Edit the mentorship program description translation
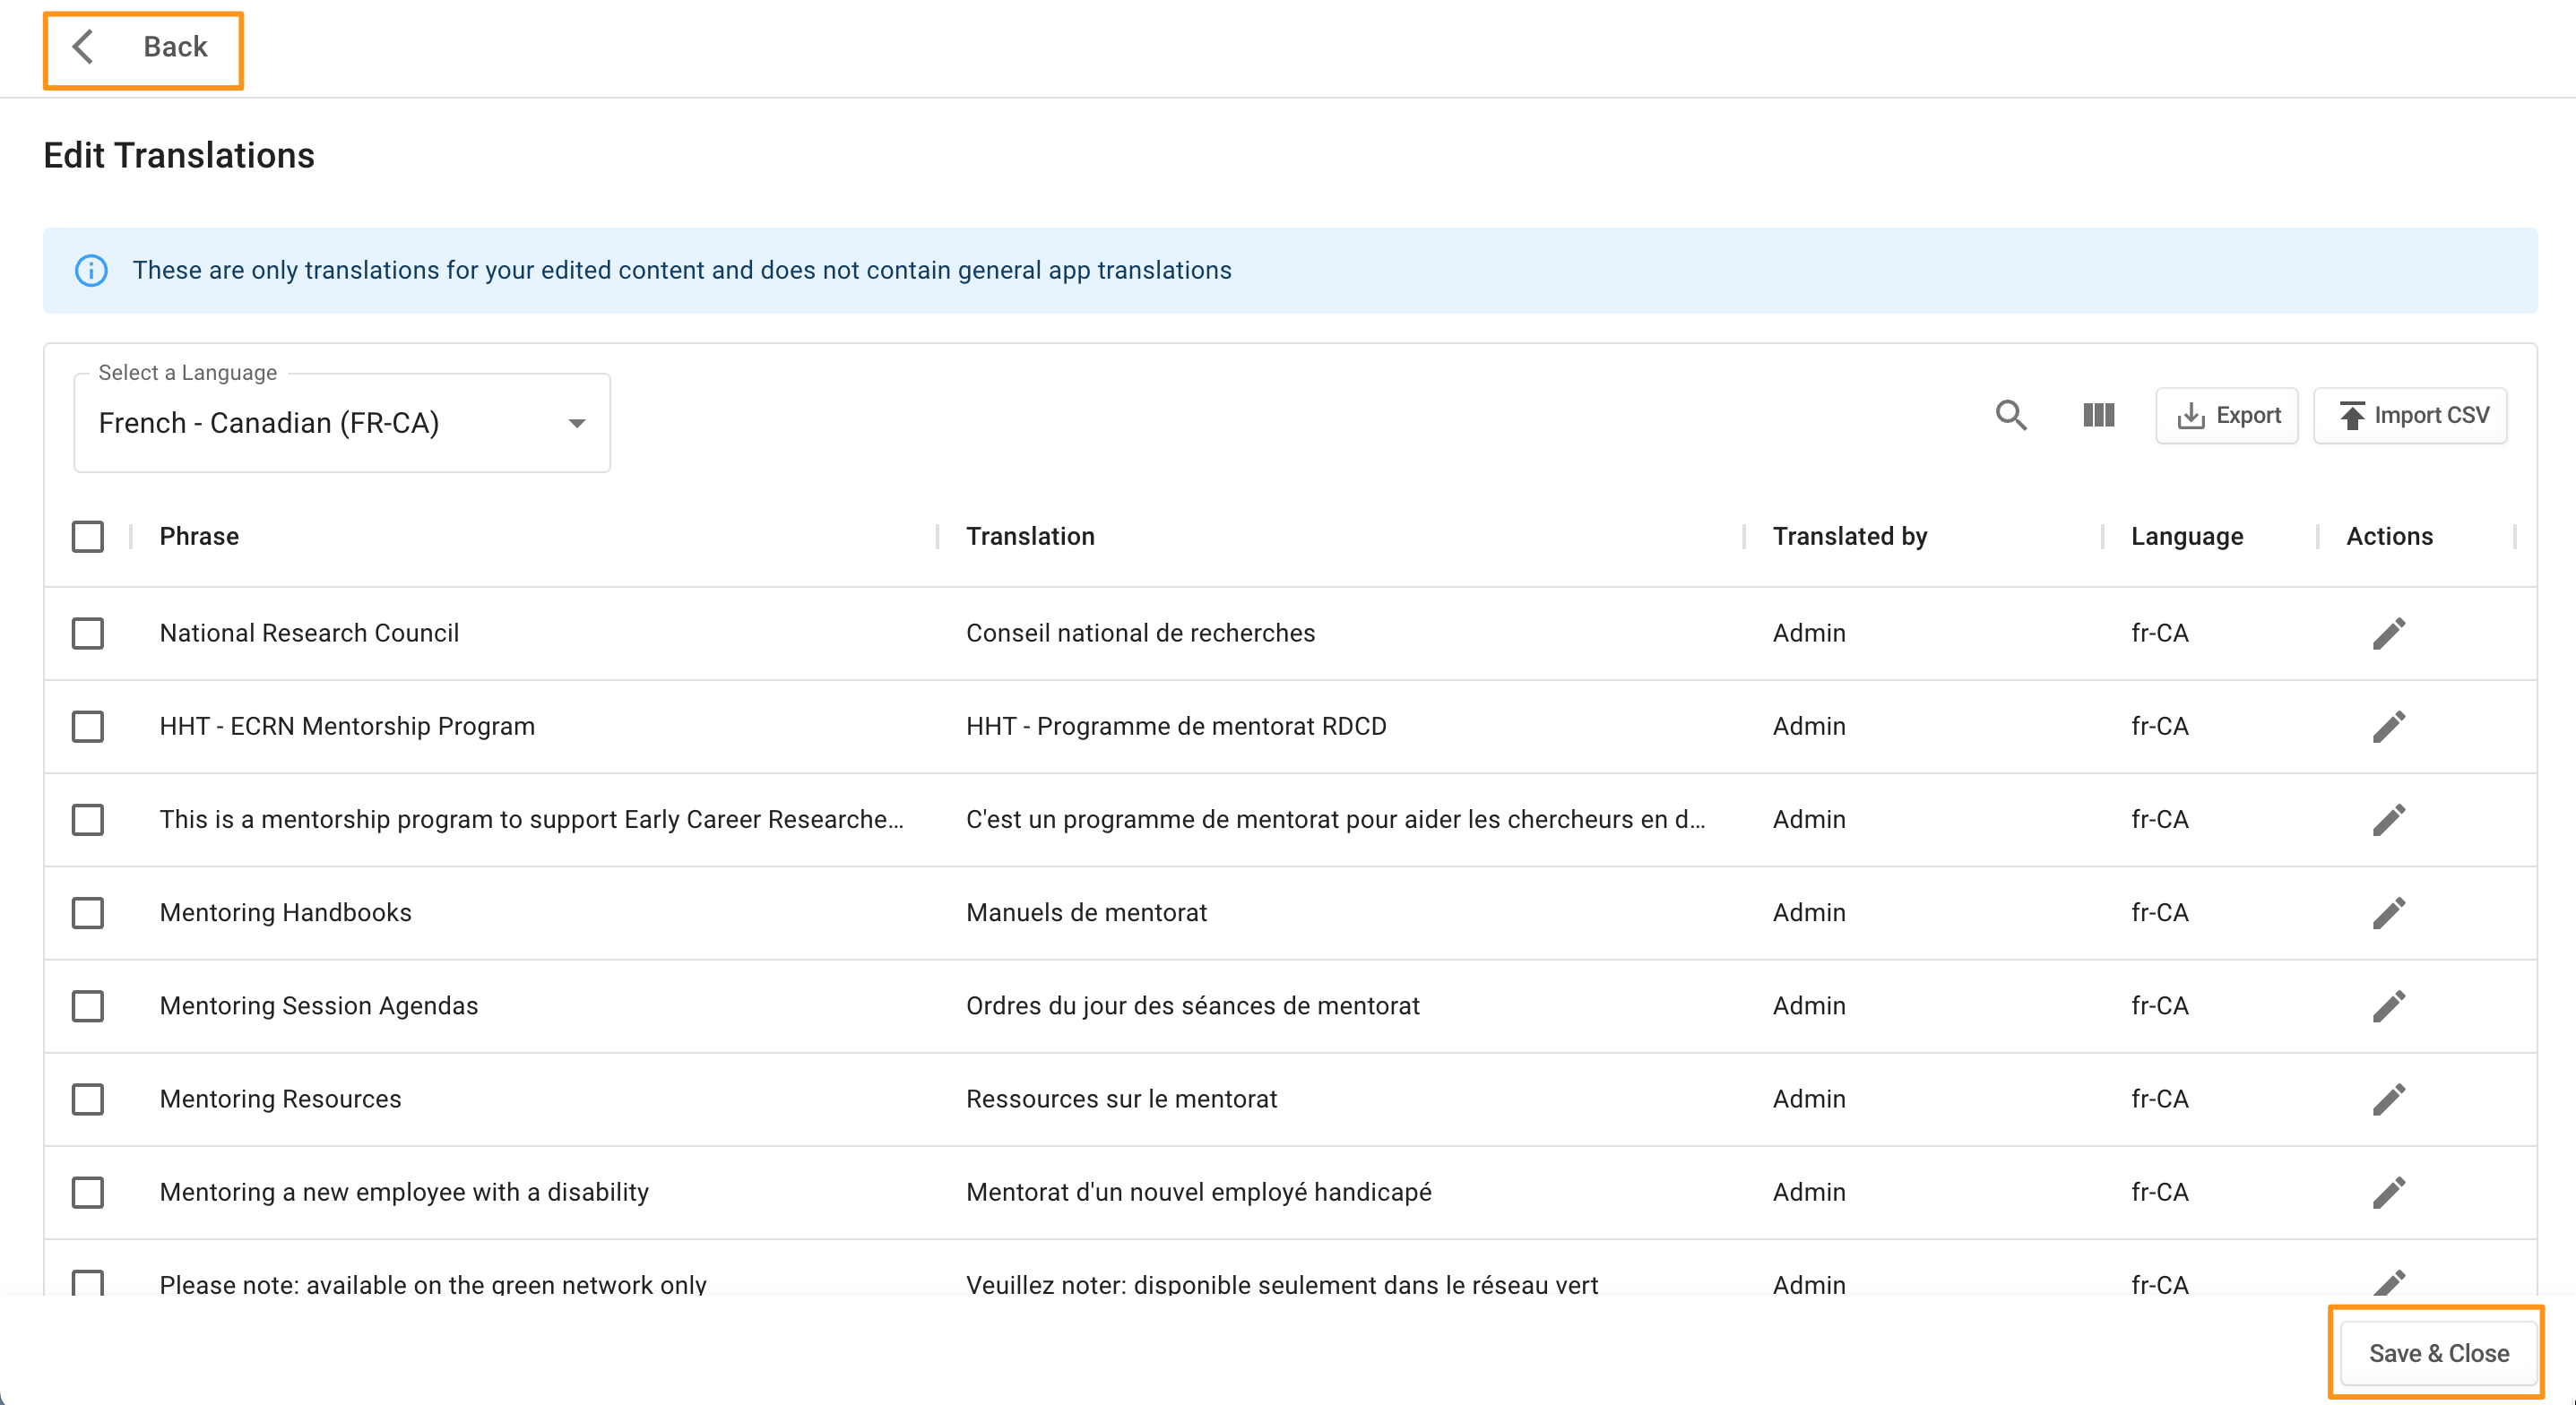 [2389, 820]
